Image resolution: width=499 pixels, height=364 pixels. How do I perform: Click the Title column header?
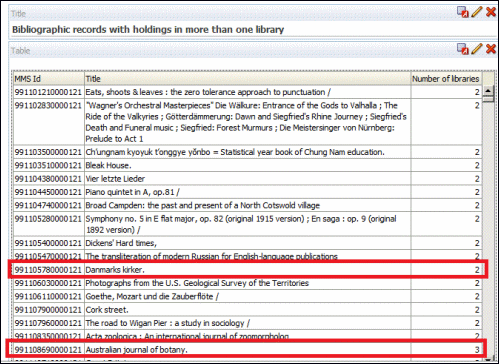[x=248, y=79]
